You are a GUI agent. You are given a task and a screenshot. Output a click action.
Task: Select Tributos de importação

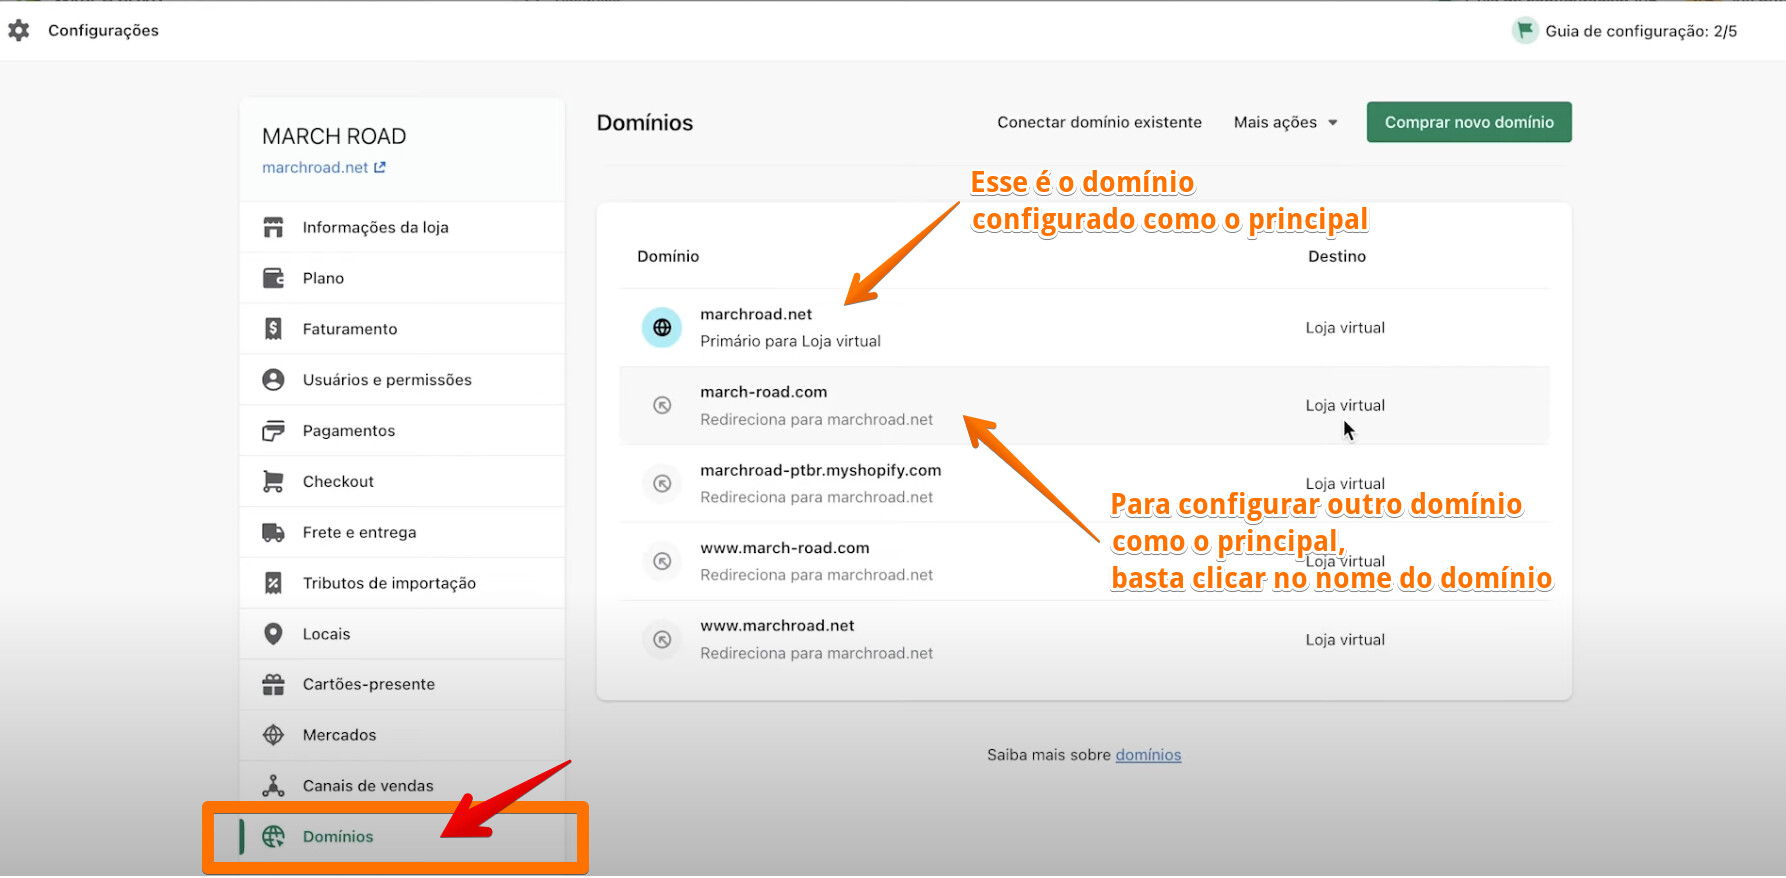pos(402,583)
